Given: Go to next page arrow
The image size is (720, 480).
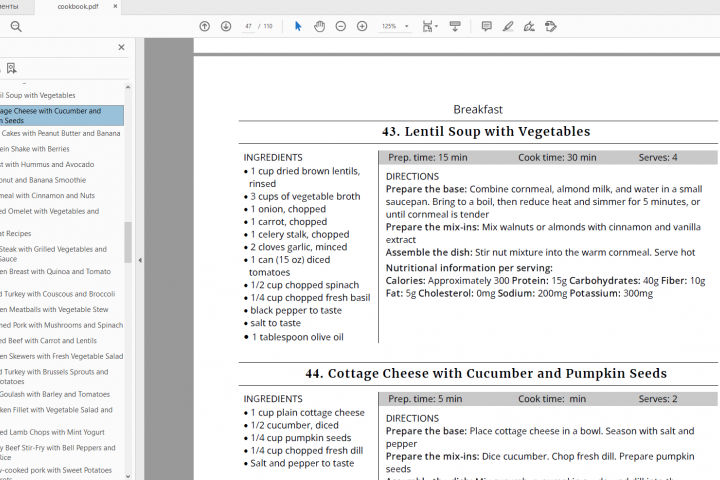Looking at the screenshot, I should click(x=225, y=26).
